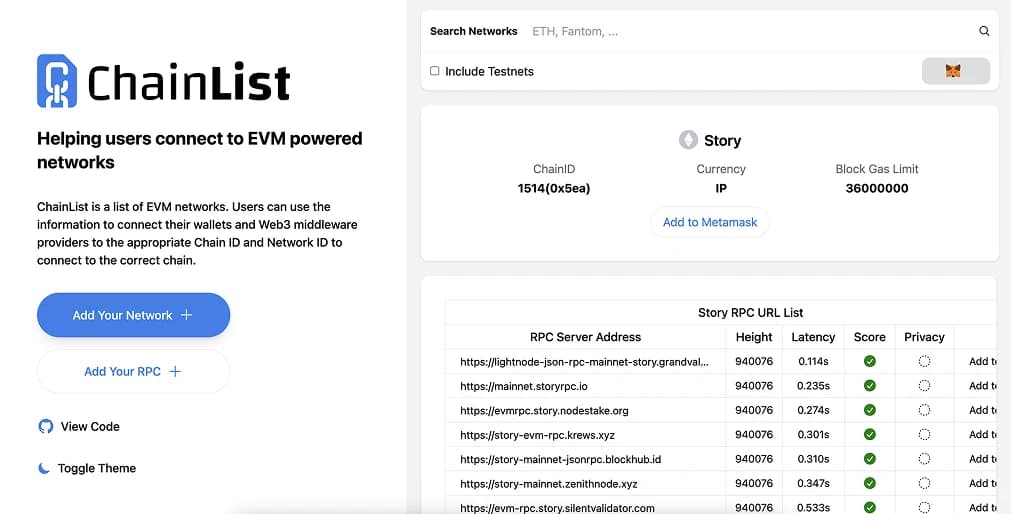The width and height of the screenshot is (1011, 514).
Task: Click privacy circle icon for krews.xyz RPC
Action: coord(924,435)
